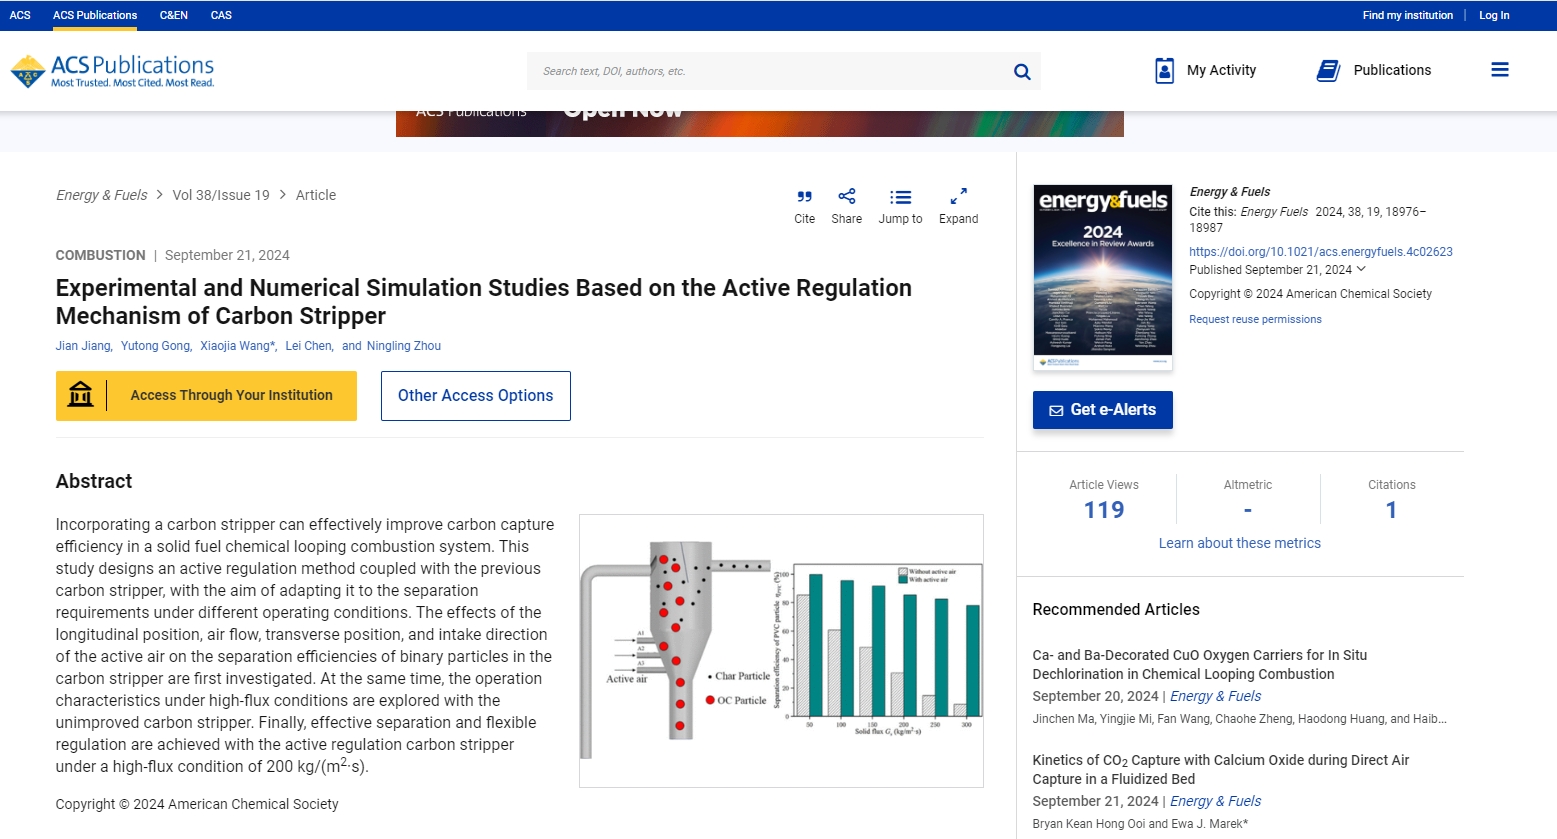Image resolution: width=1557 pixels, height=839 pixels.
Task: Click the ACS Publications logo
Action: coord(112,71)
